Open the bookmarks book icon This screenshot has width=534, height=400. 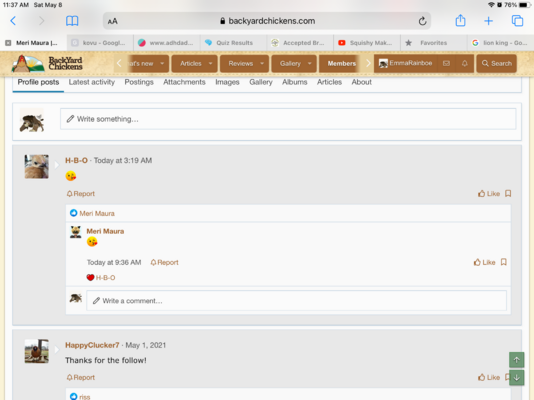72,21
